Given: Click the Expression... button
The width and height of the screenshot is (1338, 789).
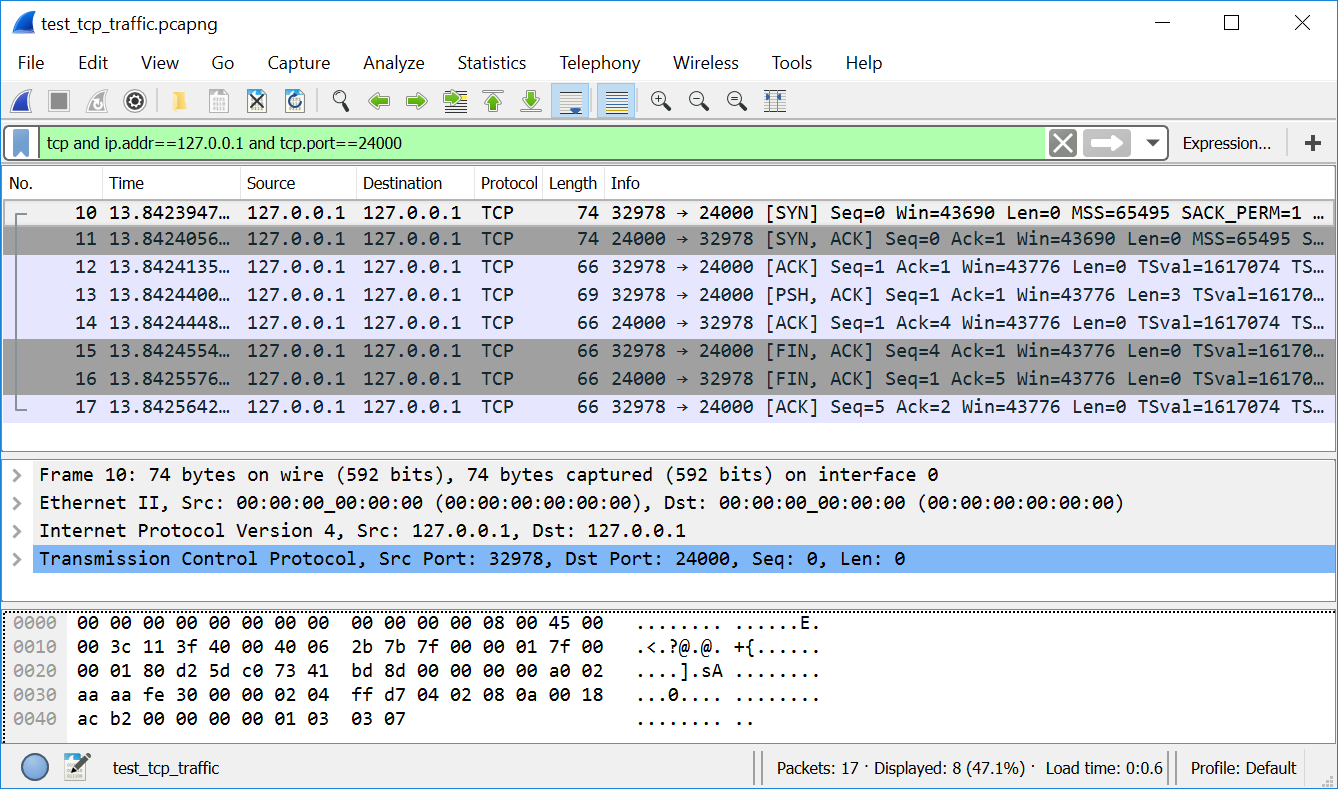Looking at the screenshot, I should click(x=1226, y=143).
